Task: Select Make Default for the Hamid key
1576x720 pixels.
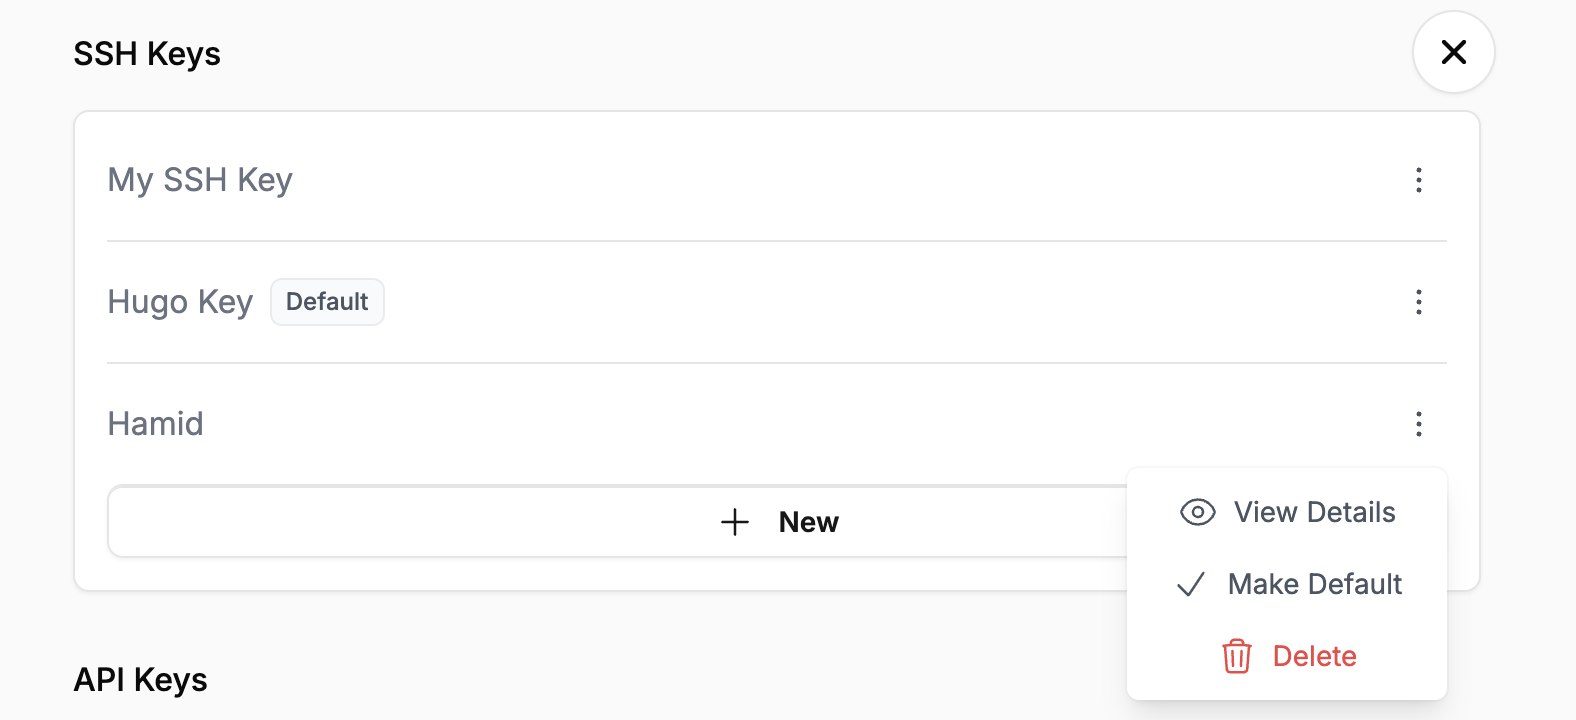Action: pos(1314,584)
